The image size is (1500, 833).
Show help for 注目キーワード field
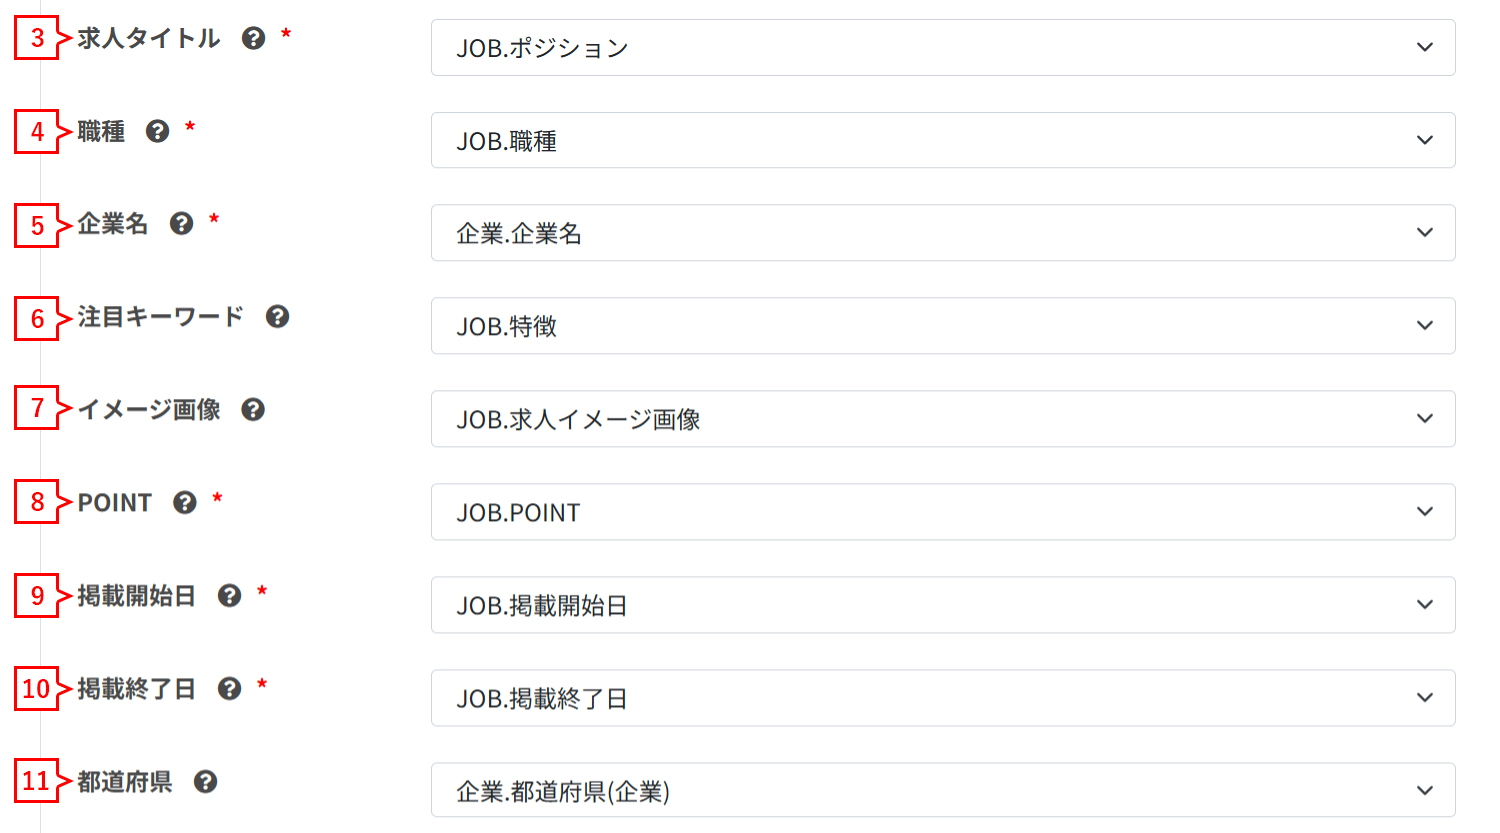[277, 316]
